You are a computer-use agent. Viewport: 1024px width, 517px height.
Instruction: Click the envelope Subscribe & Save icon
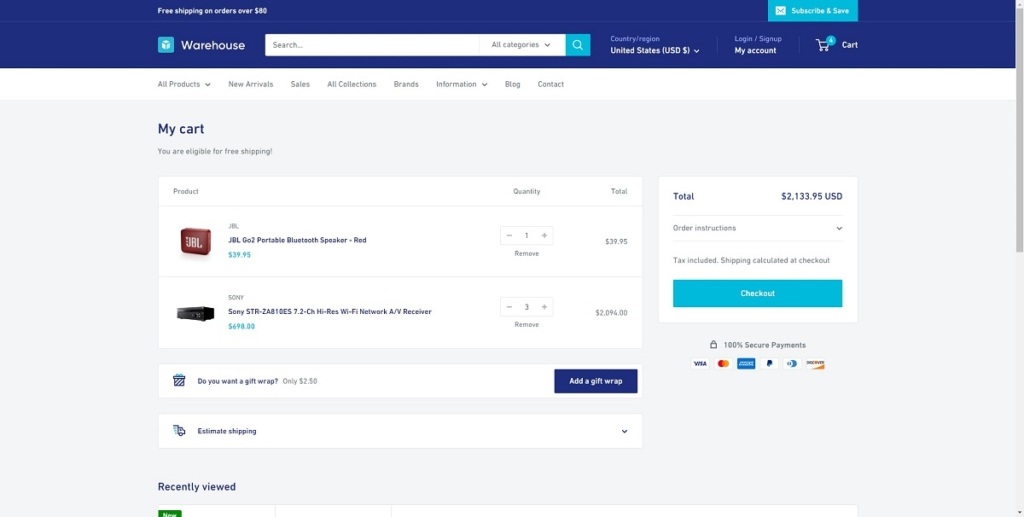780,11
